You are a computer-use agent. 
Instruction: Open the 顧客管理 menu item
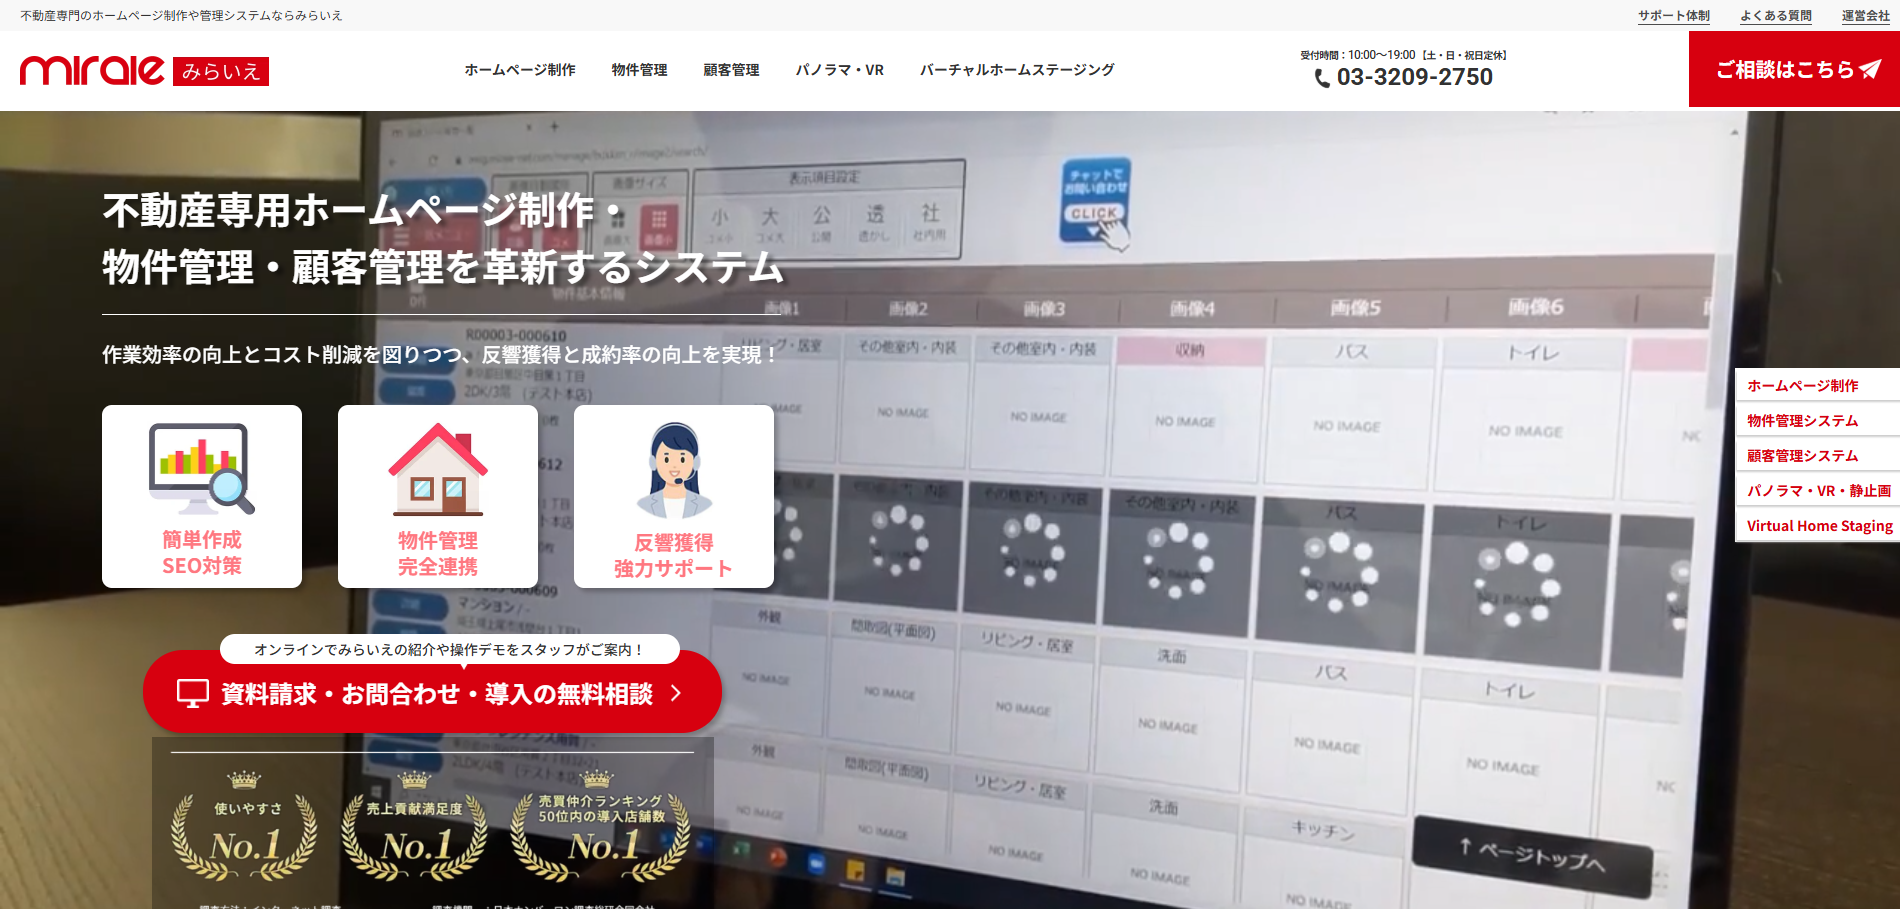click(x=731, y=70)
